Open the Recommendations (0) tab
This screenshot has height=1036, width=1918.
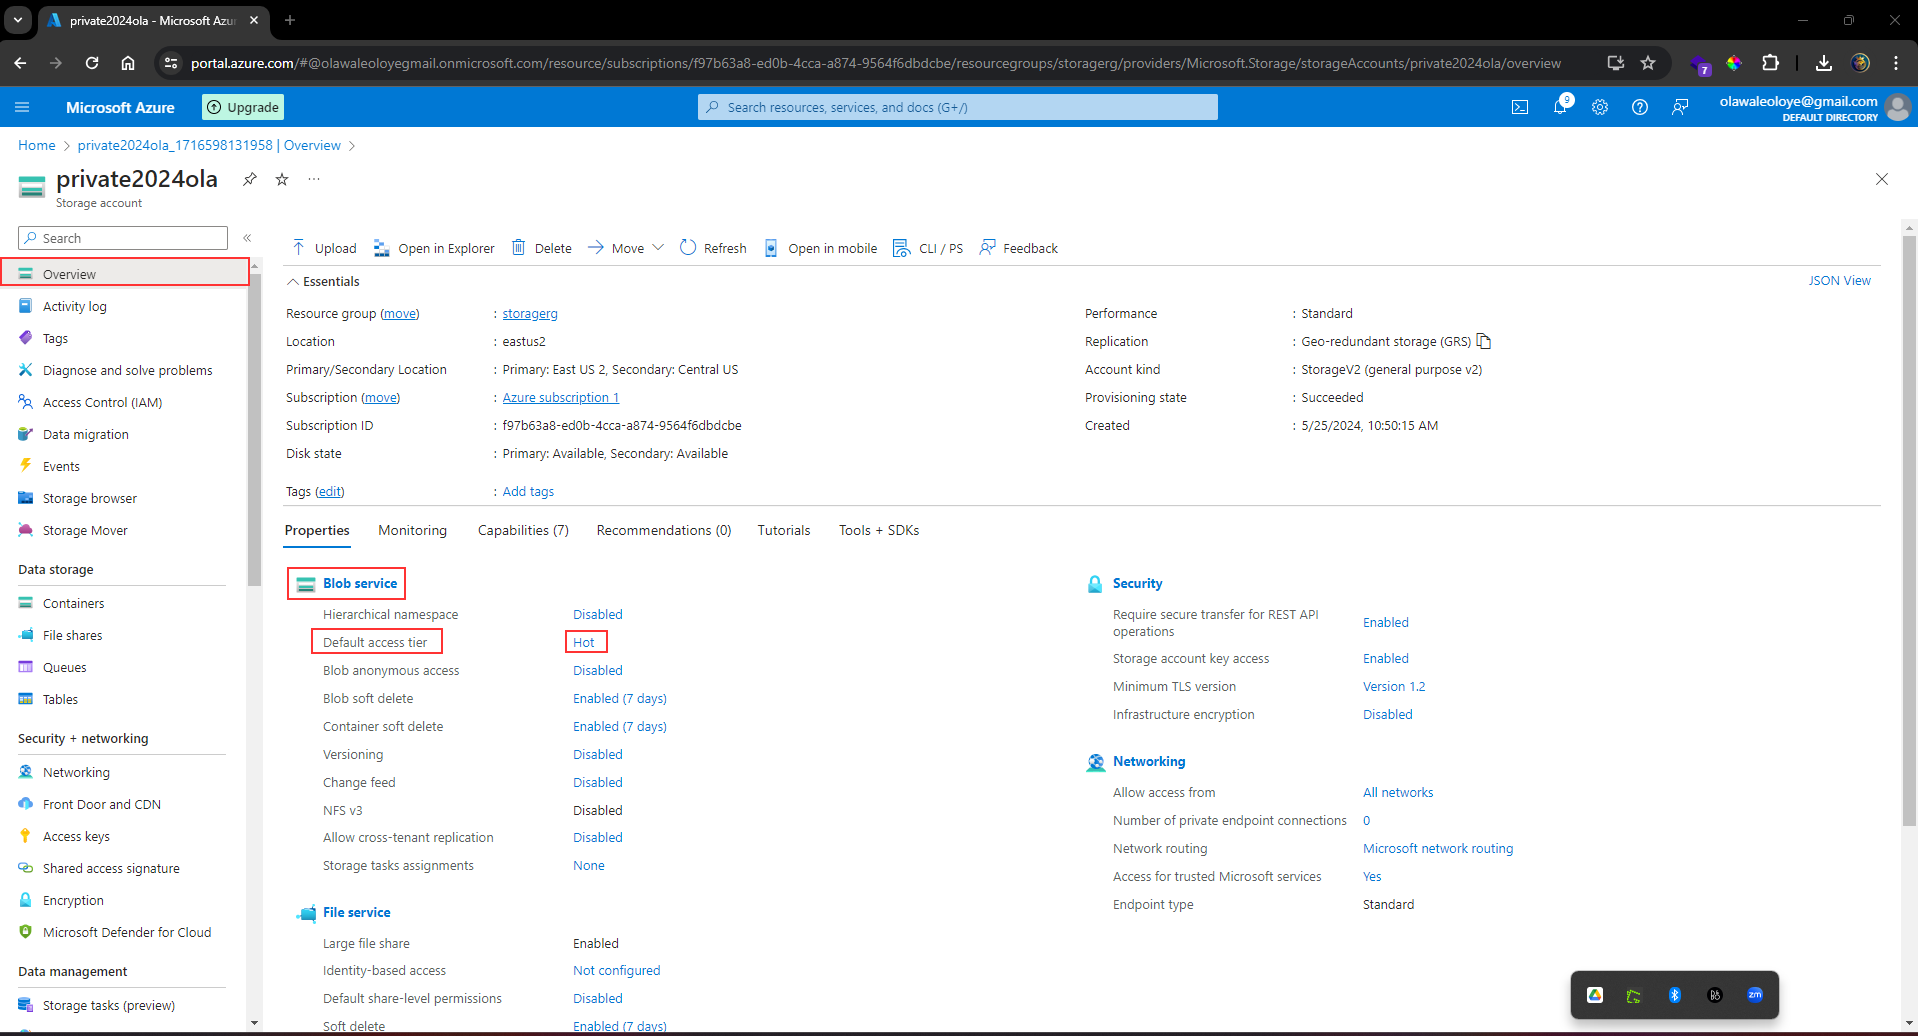664,531
